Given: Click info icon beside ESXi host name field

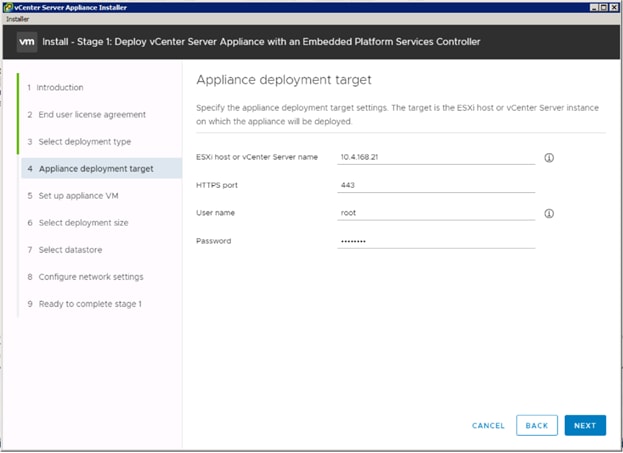Looking at the screenshot, I should pos(549,158).
